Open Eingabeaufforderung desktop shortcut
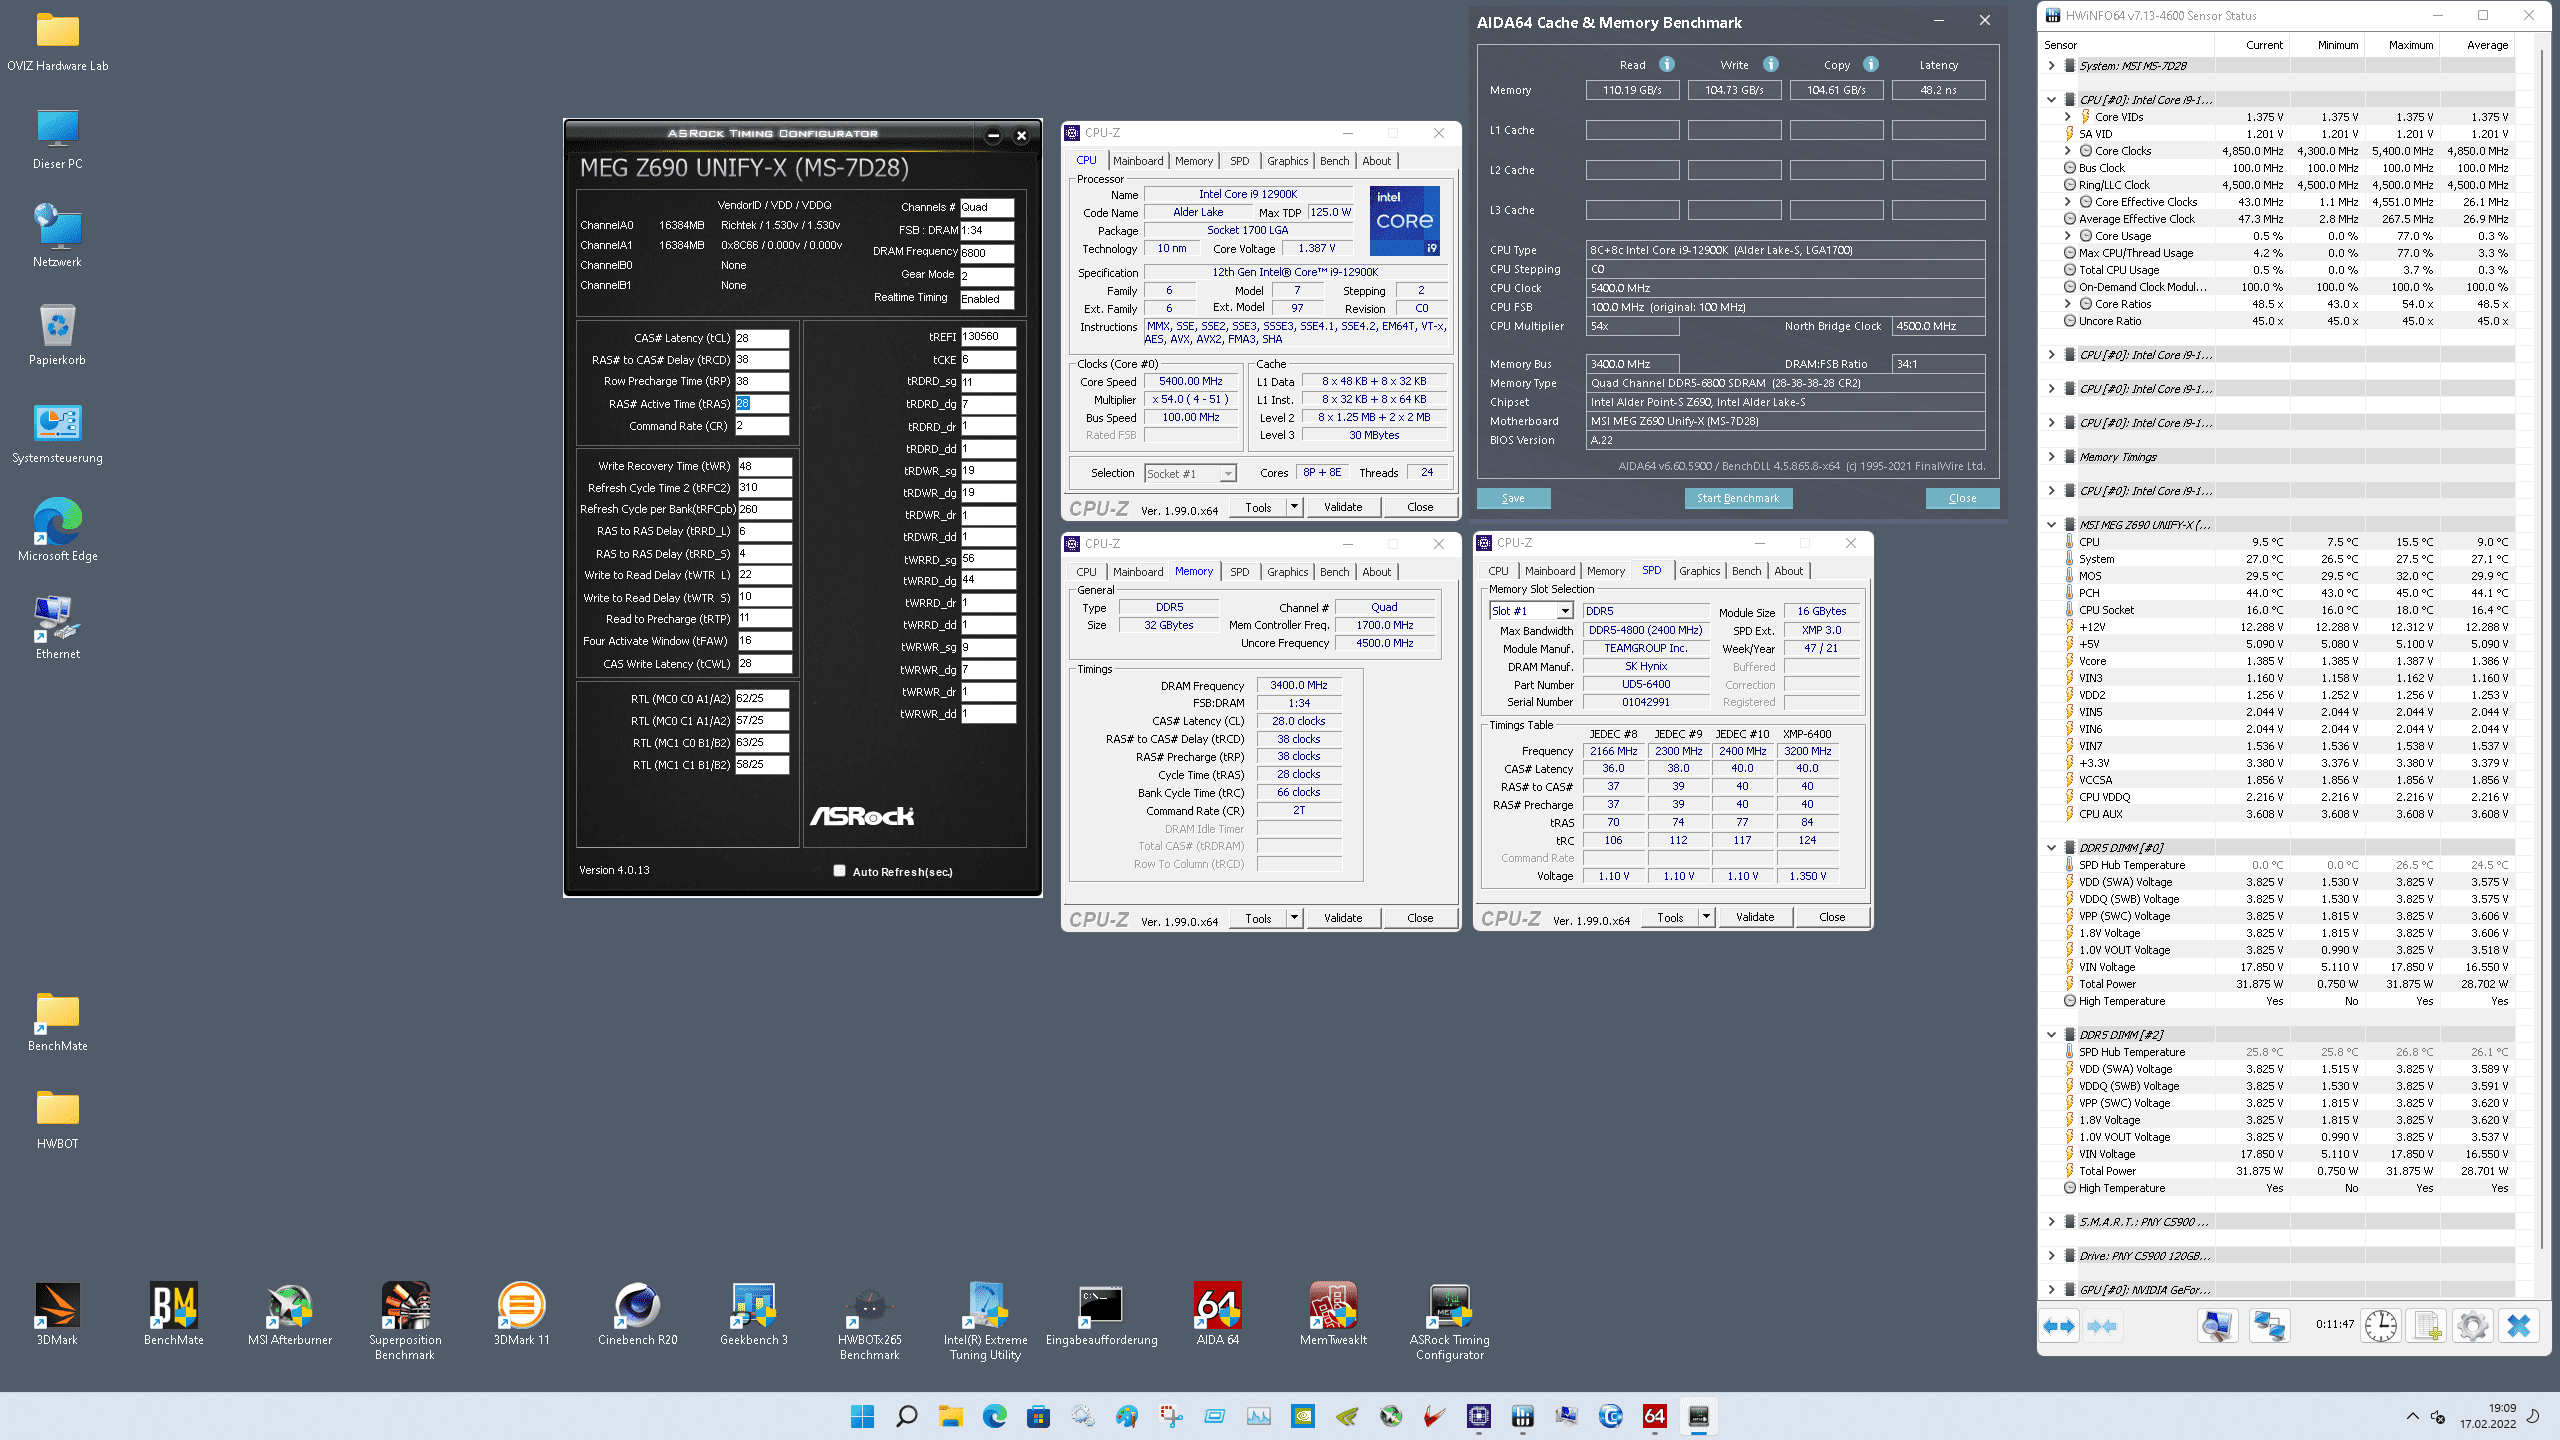Screen dimensions: 2560x1440 click(1101, 1315)
